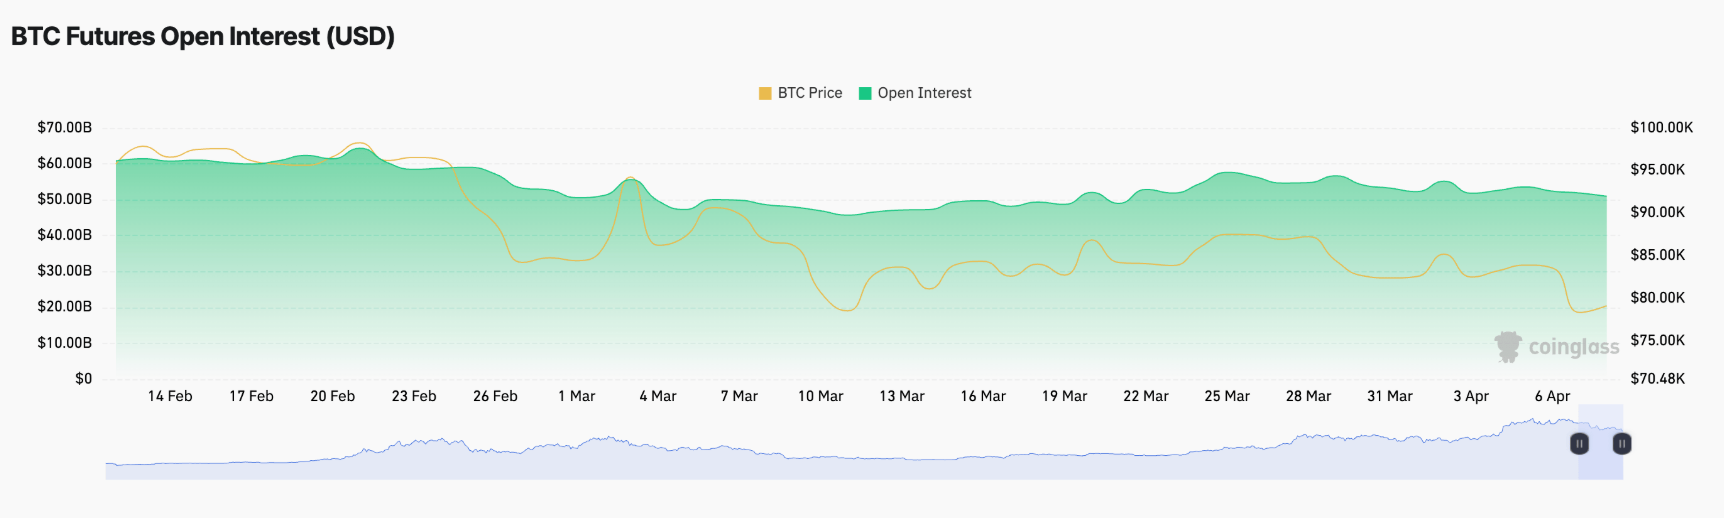Click the coinglass watermark text

pos(1573,347)
